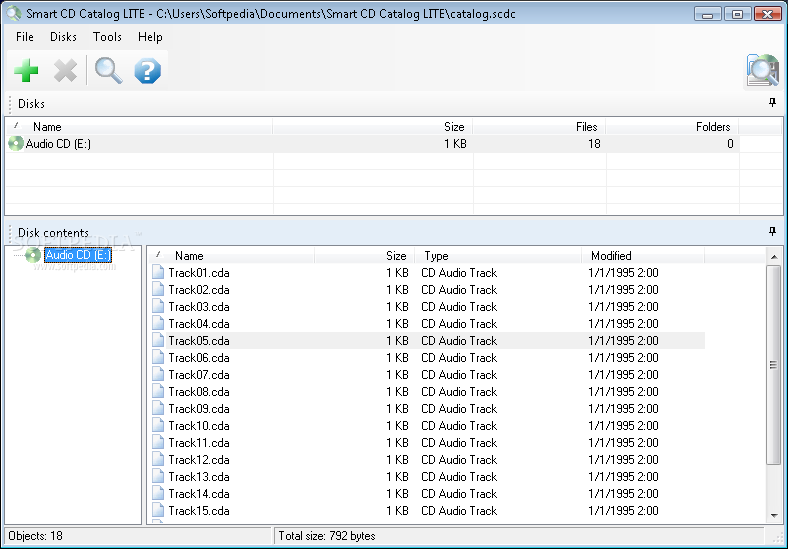The image size is (788, 549).
Task: Click file icon beside Track11.cda
Action: tap(158, 443)
